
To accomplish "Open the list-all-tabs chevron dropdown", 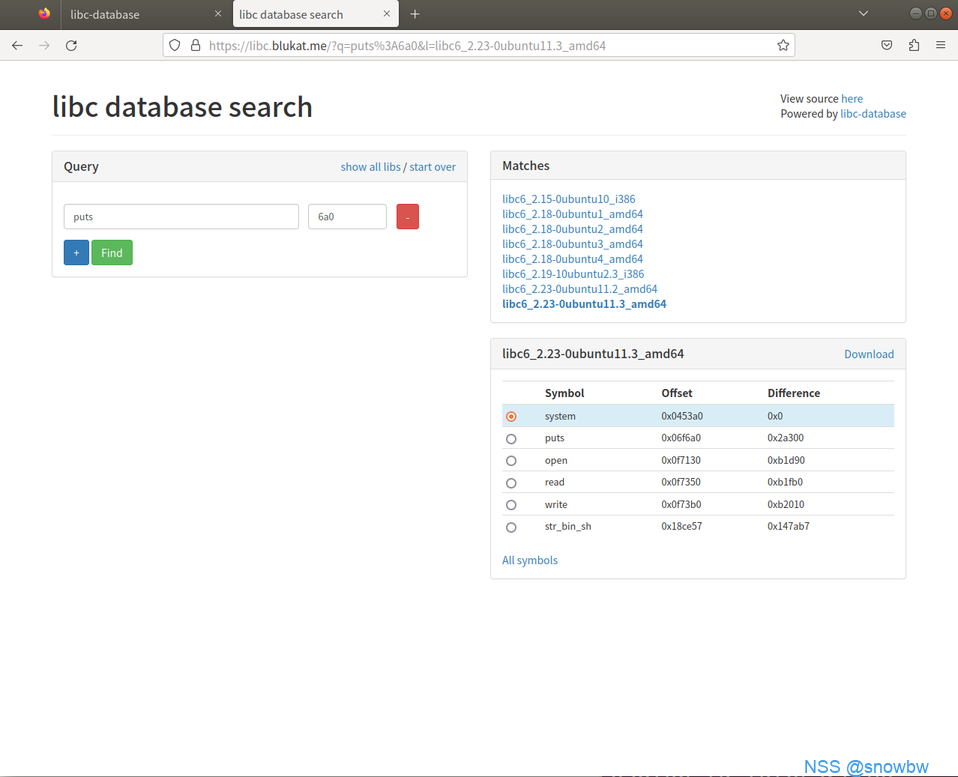I will pos(863,14).
